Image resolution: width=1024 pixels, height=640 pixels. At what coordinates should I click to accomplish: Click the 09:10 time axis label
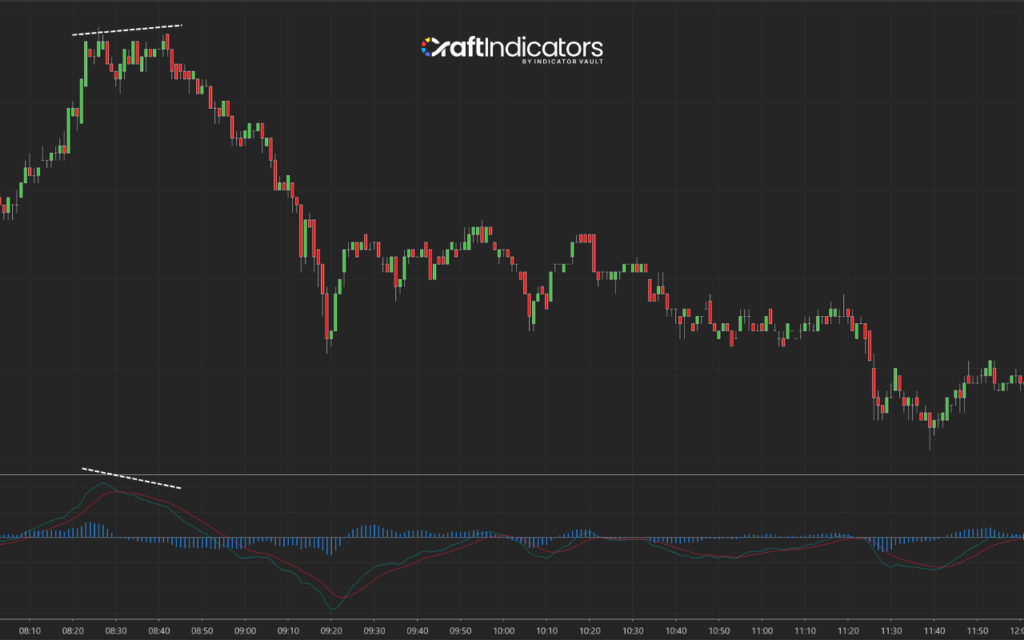point(288,631)
